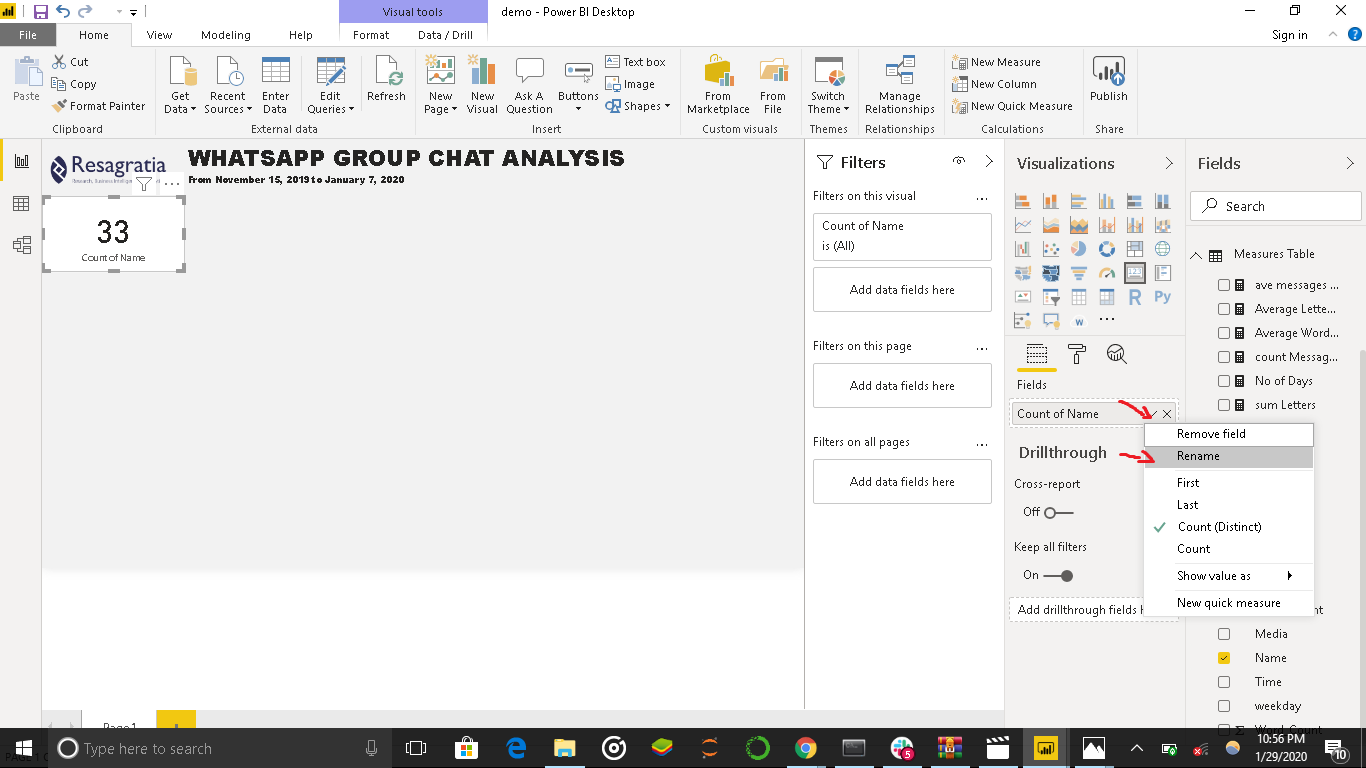
Task: Expand the Recent Sources dropdown
Action: [x=228, y=86]
